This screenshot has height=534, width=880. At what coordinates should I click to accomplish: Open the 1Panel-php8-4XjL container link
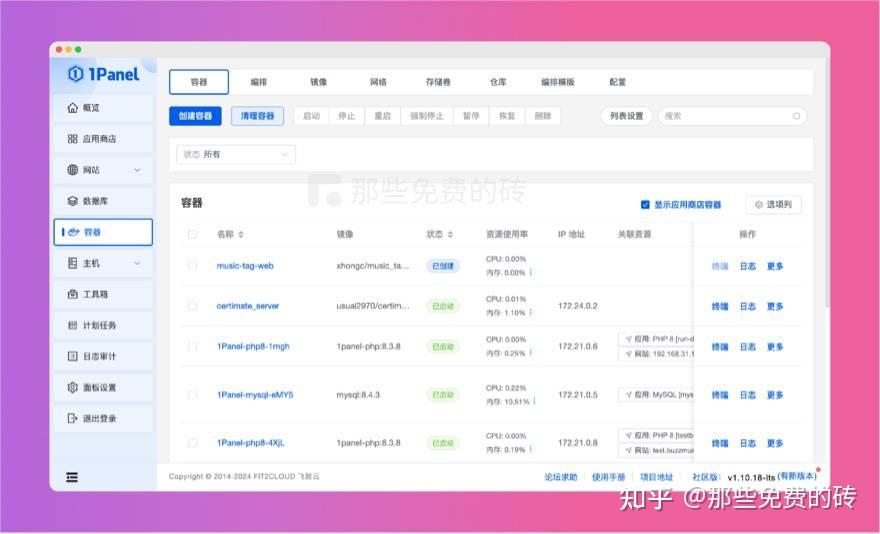coord(251,443)
